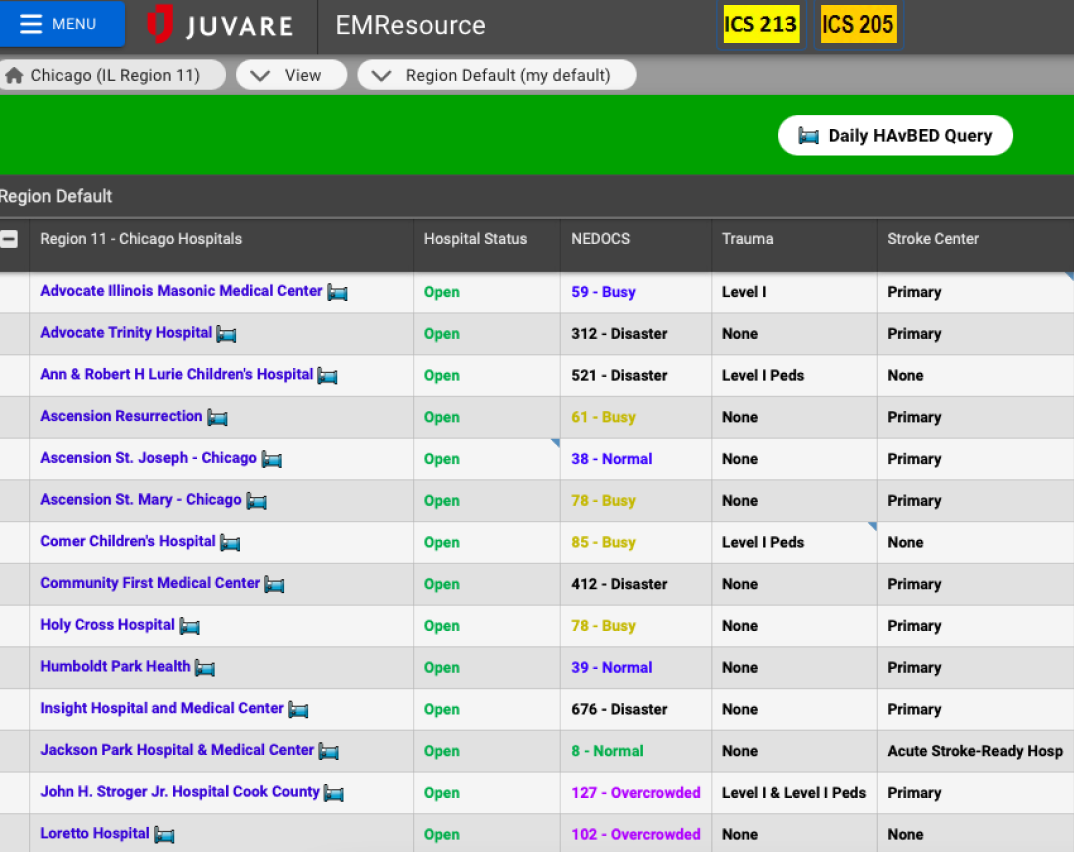Open the ICS 205 form
Image resolution: width=1074 pixels, height=852 pixels.
click(858, 25)
